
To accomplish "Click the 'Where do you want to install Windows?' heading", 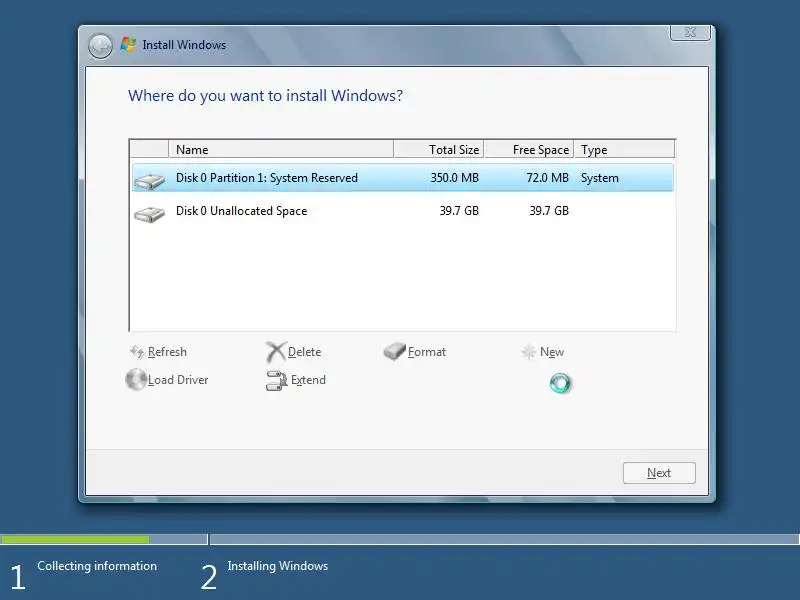I will point(265,96).
